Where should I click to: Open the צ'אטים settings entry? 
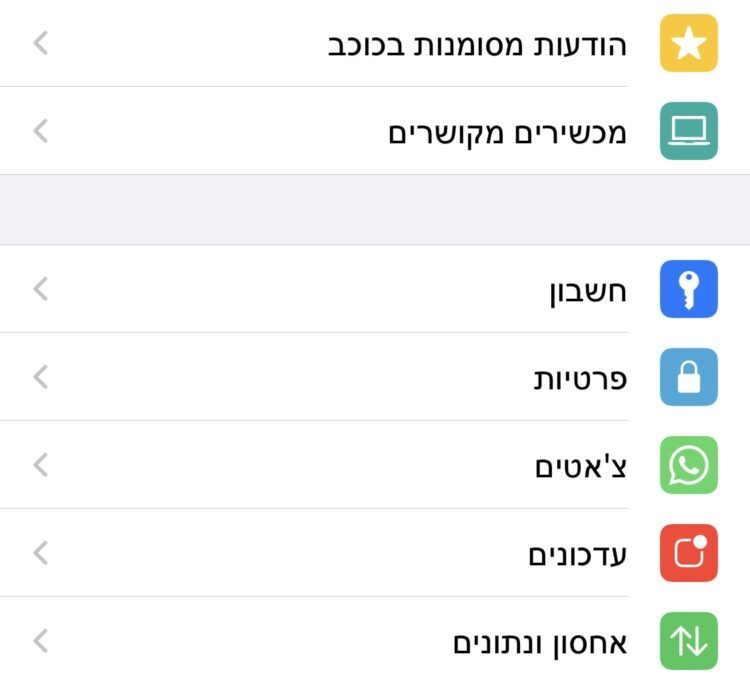click(375, 465)
